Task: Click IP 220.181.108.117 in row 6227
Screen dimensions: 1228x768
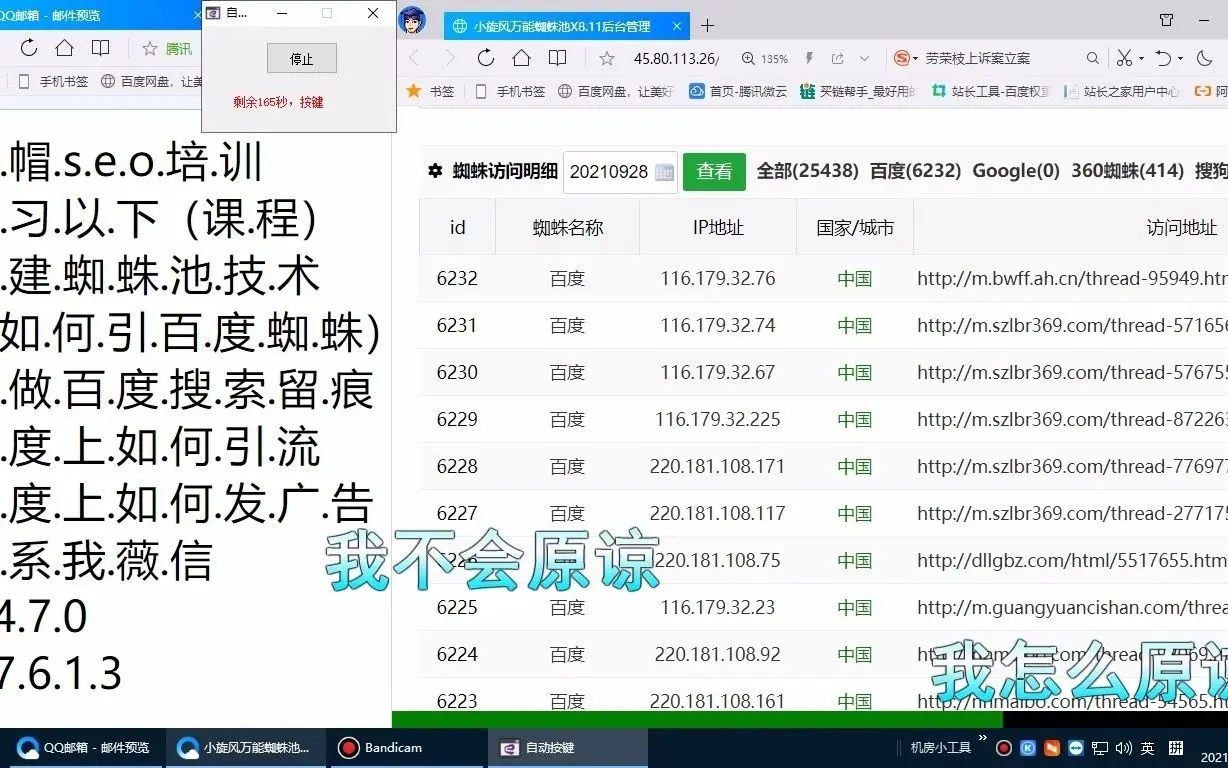Action: 717,513
